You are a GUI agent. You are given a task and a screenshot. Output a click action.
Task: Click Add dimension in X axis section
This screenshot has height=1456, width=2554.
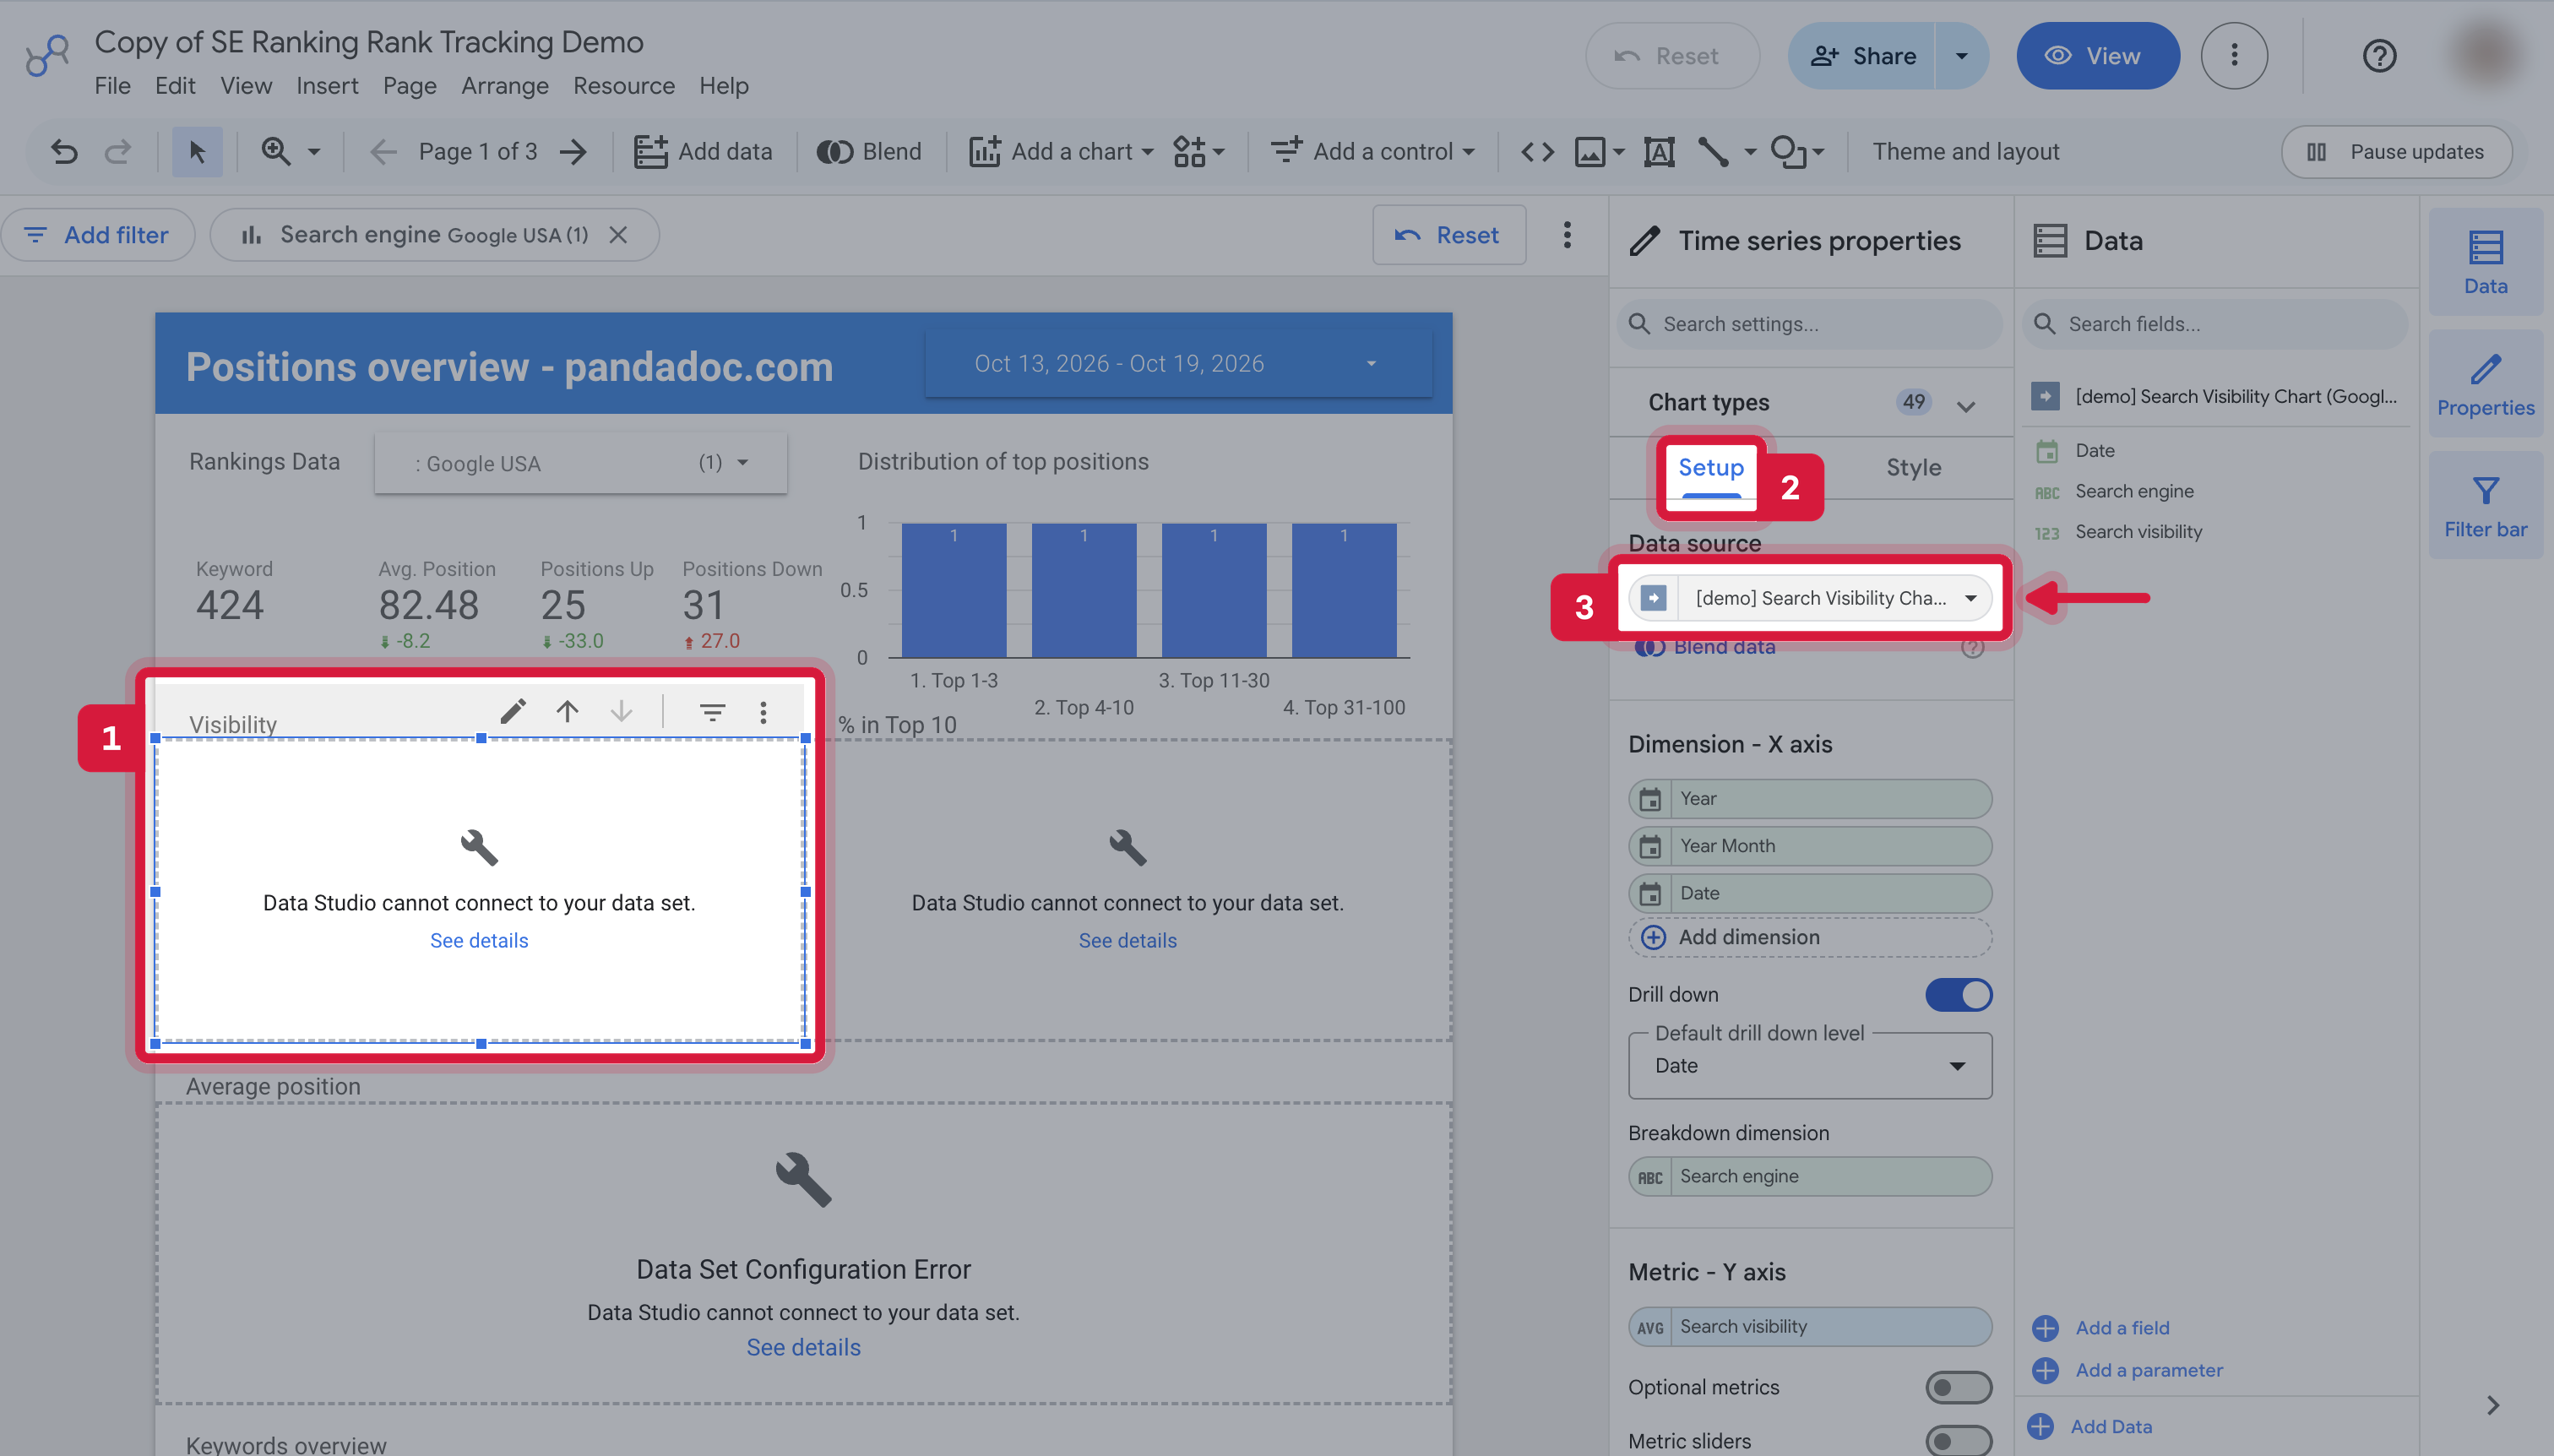[1810, 937]
